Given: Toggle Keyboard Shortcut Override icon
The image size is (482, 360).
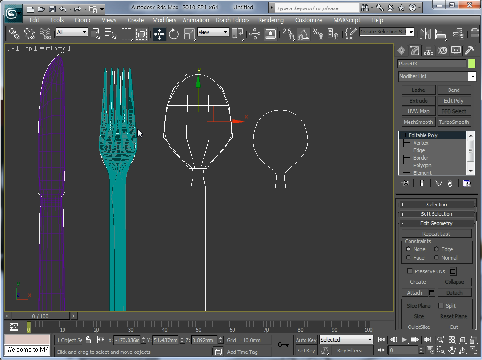Looking at the screenshot, I should (271, 34).
